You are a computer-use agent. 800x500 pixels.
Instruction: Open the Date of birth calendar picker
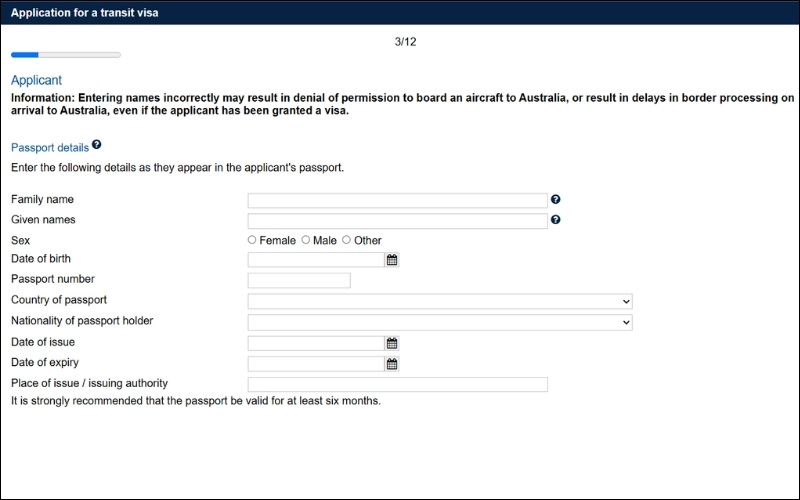(x=392, y=260)
